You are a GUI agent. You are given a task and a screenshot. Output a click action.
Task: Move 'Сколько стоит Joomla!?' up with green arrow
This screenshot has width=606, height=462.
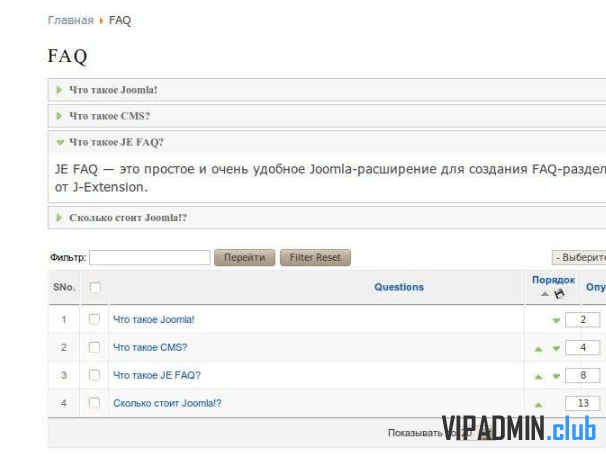pyautogui.click(x=538, y=405)
